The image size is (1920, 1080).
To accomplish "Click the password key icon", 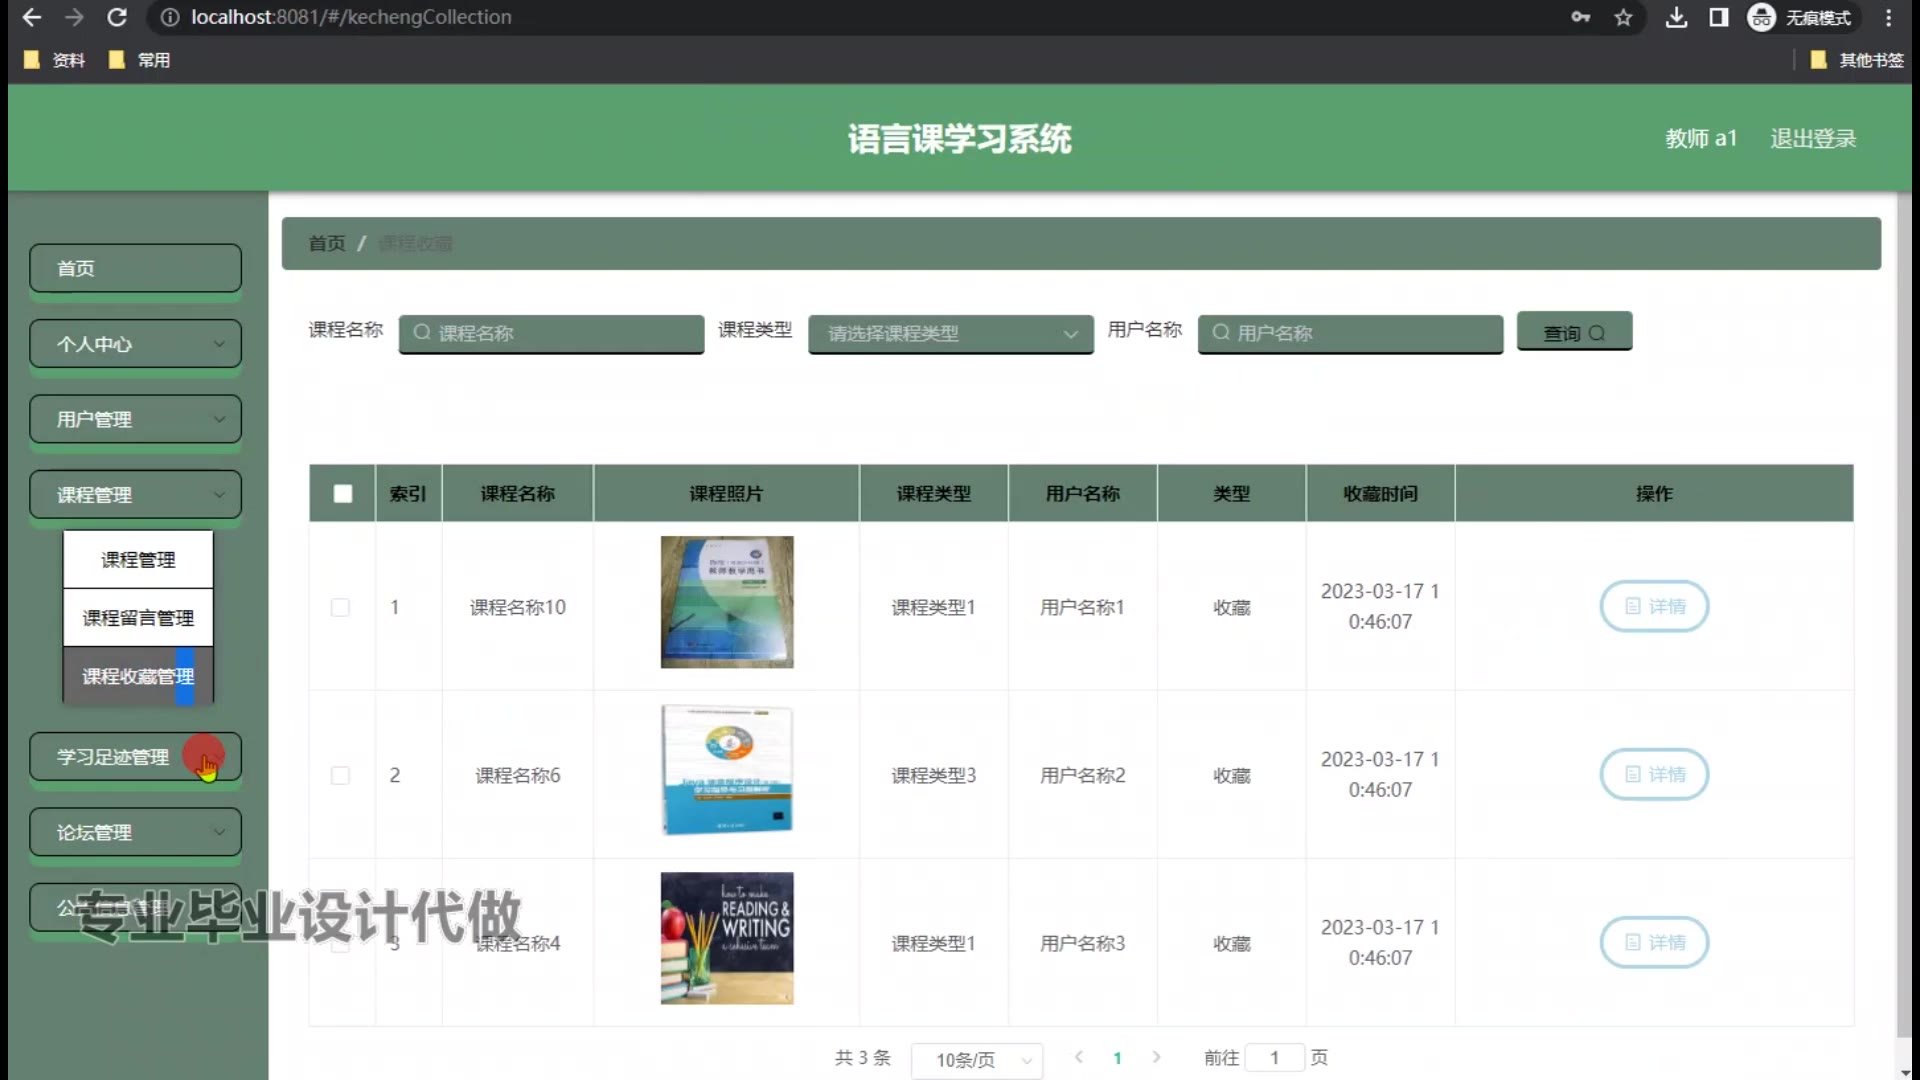I will click(1580, 17).
